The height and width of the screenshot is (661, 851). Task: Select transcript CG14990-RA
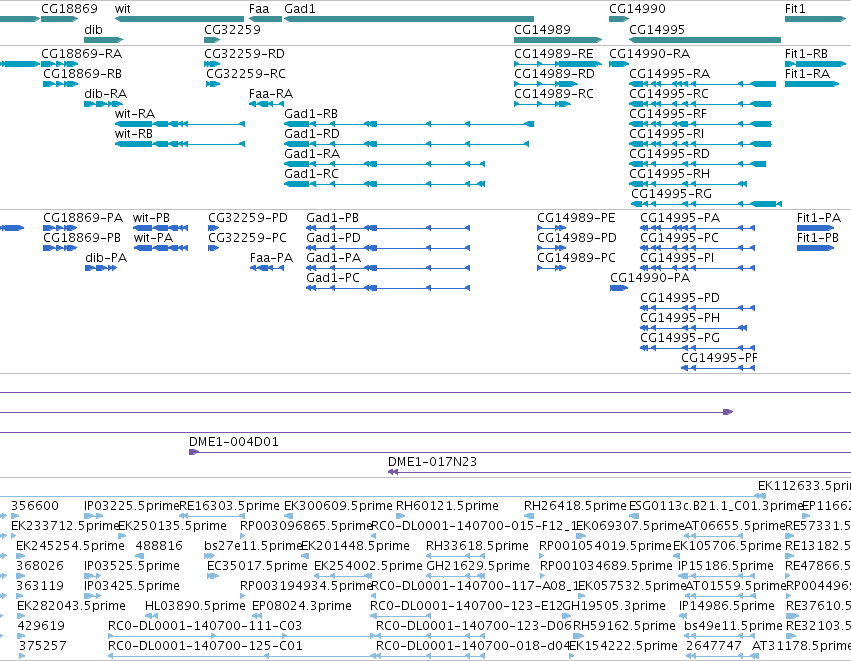coord(619,64)
